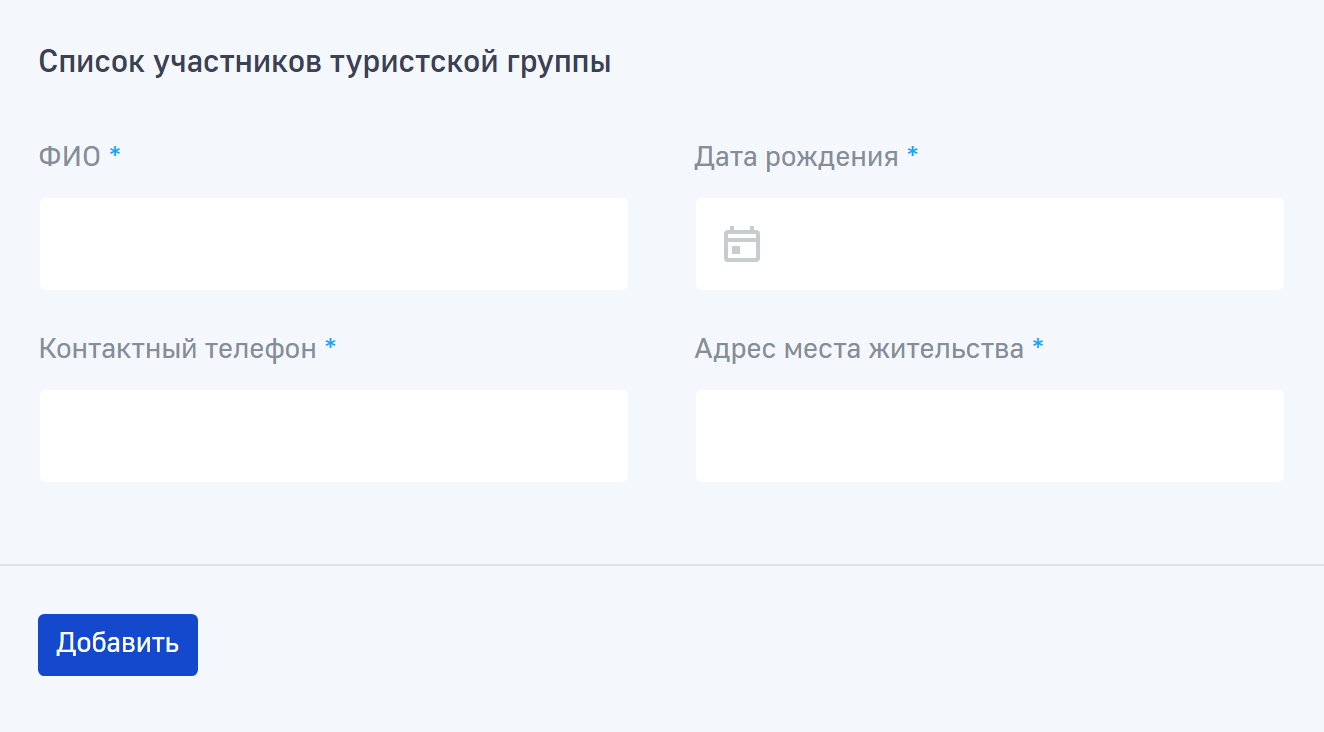Click the Список участников туристской группы heading
This screenshot has width=1324, height=732.
coord(325,62)
